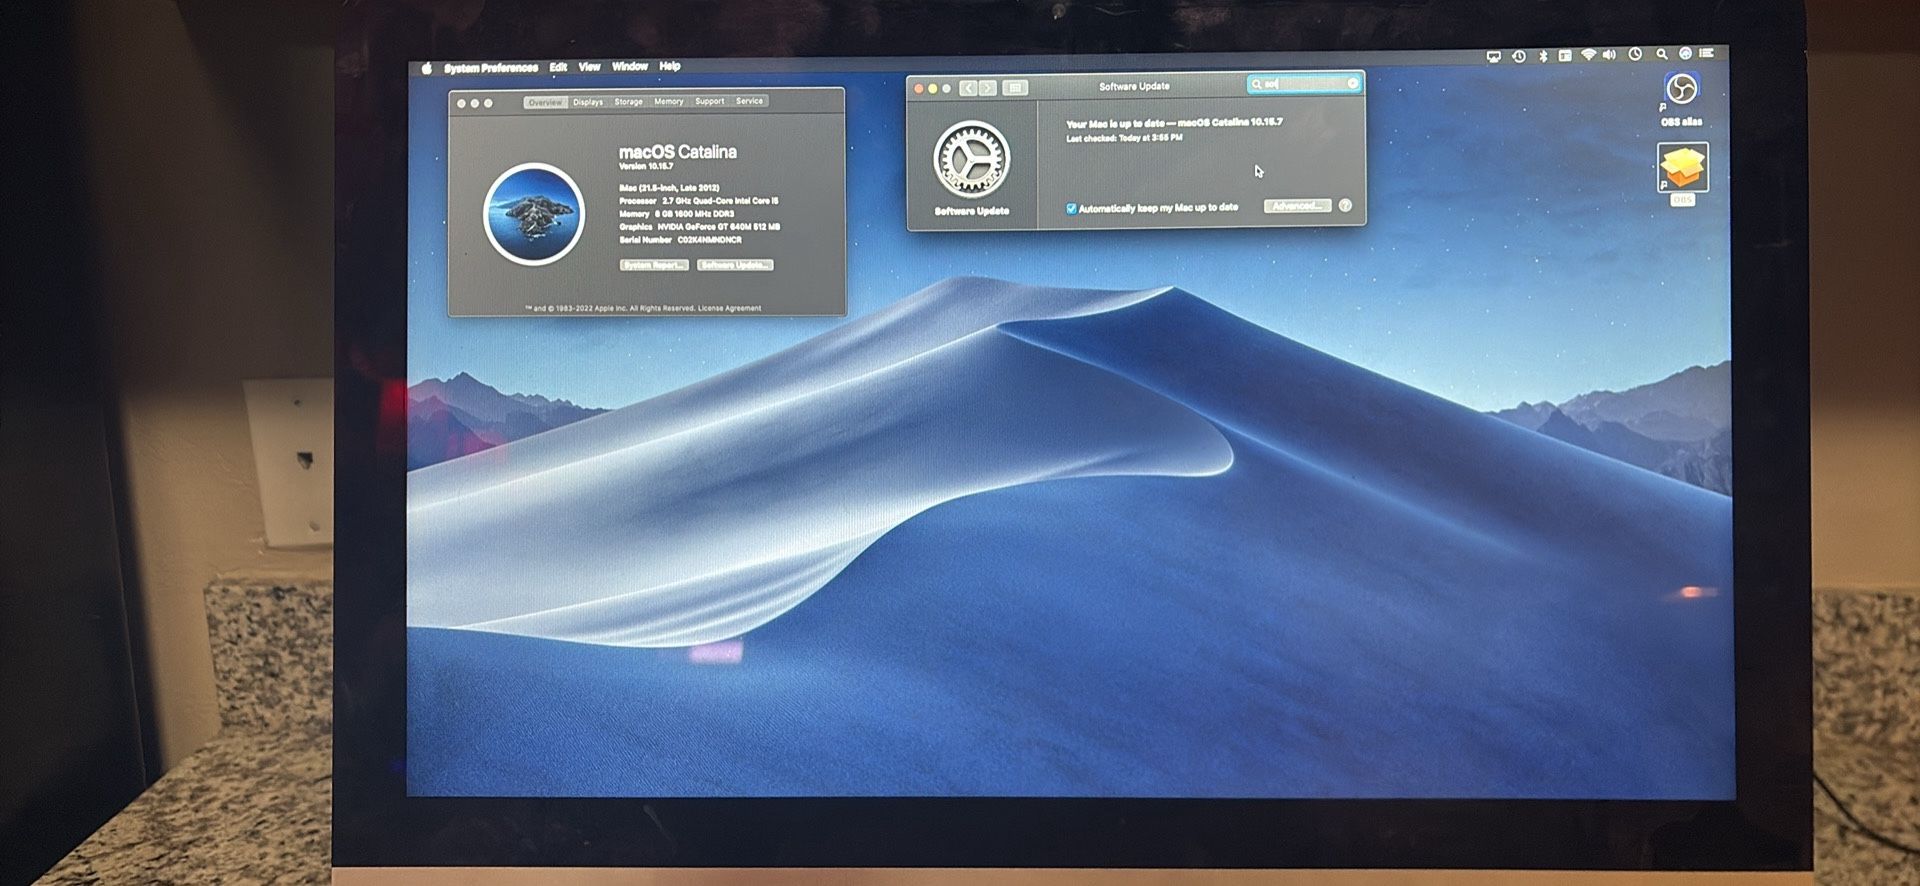Open the Help menu
1920x886 pixels.
670,66
